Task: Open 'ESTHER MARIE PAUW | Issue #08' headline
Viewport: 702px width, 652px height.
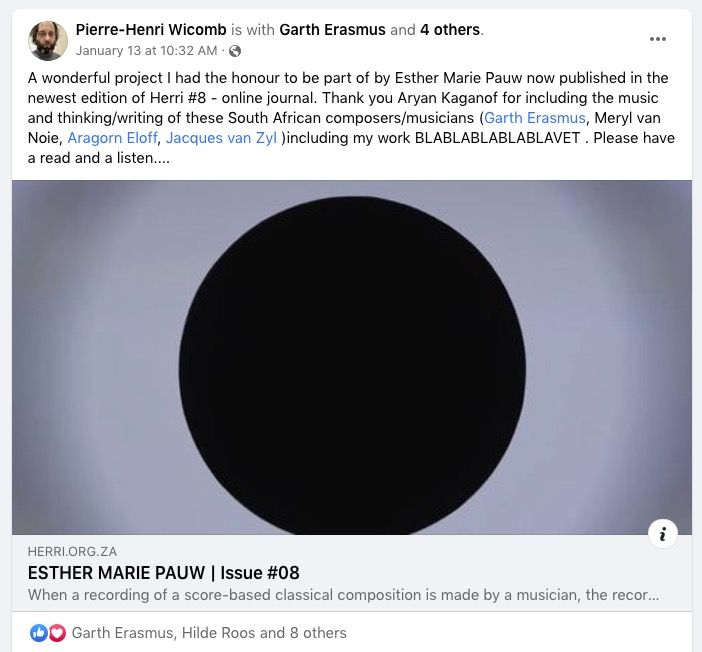Action: tap(164, 573)
